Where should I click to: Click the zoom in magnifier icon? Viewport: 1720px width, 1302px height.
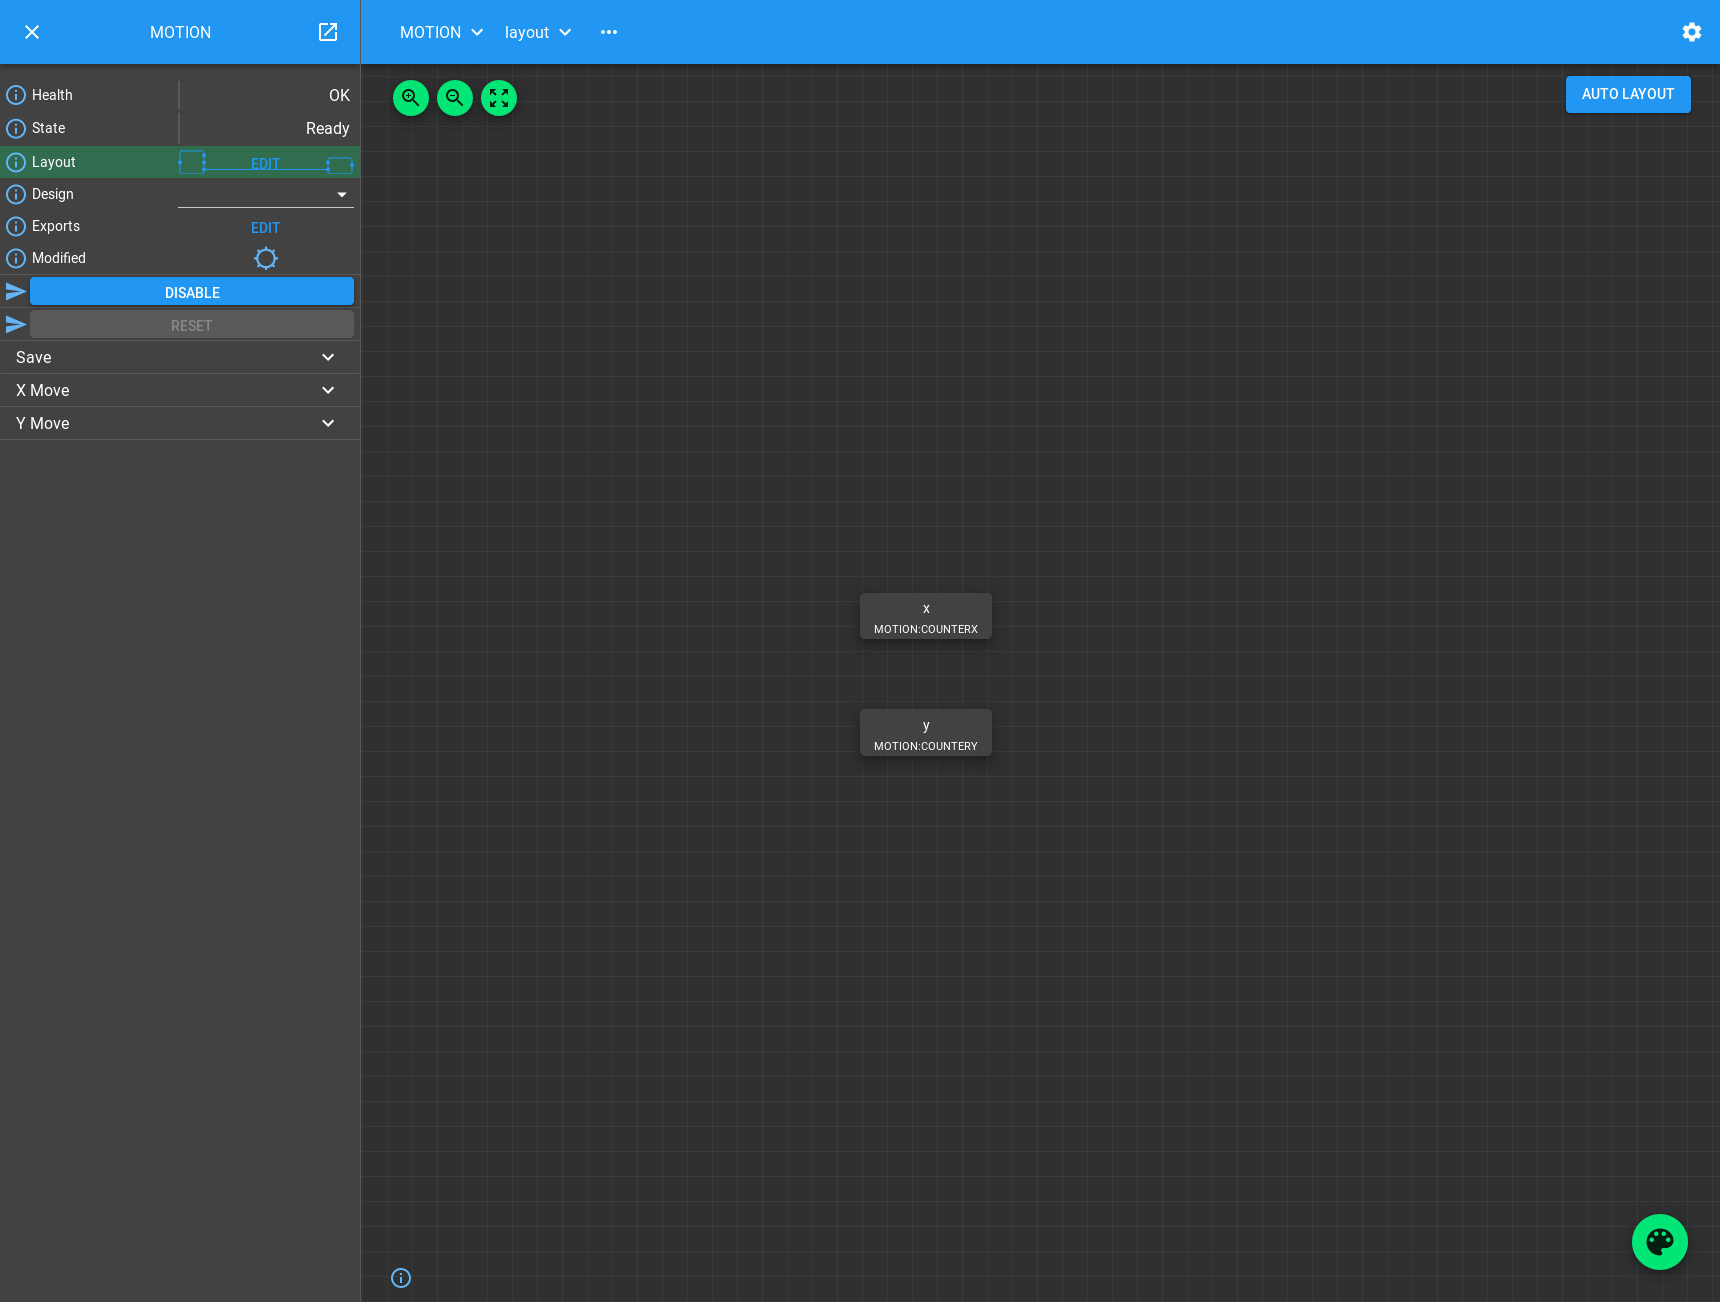[411, 98]
